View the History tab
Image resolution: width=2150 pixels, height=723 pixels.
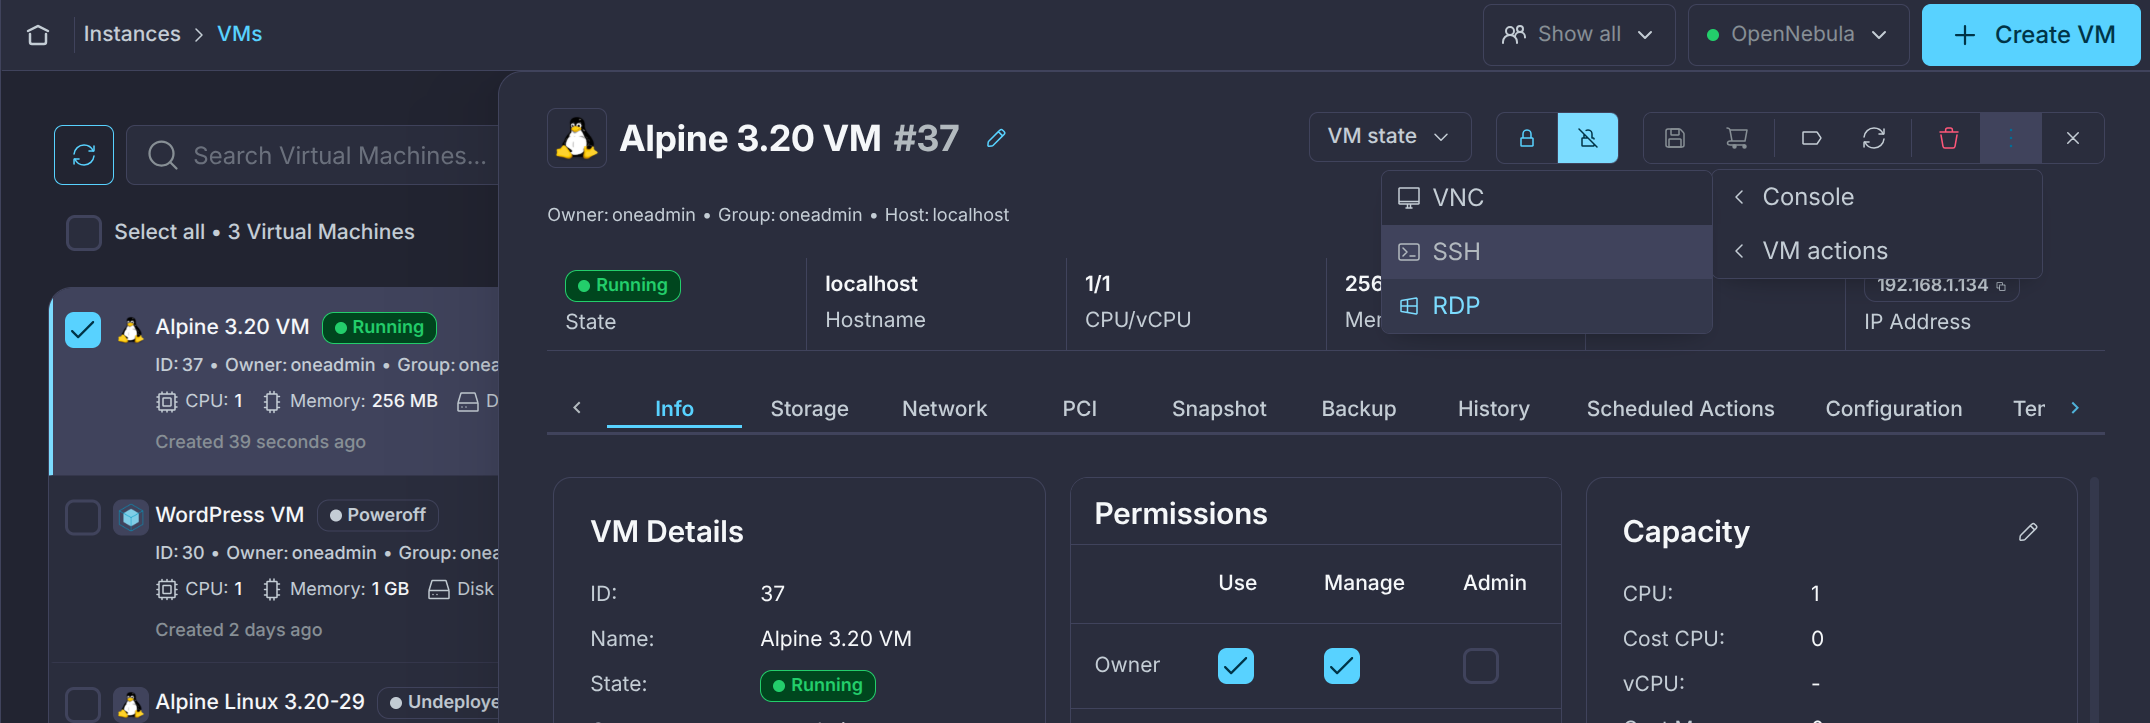(x=1494, y=409)
